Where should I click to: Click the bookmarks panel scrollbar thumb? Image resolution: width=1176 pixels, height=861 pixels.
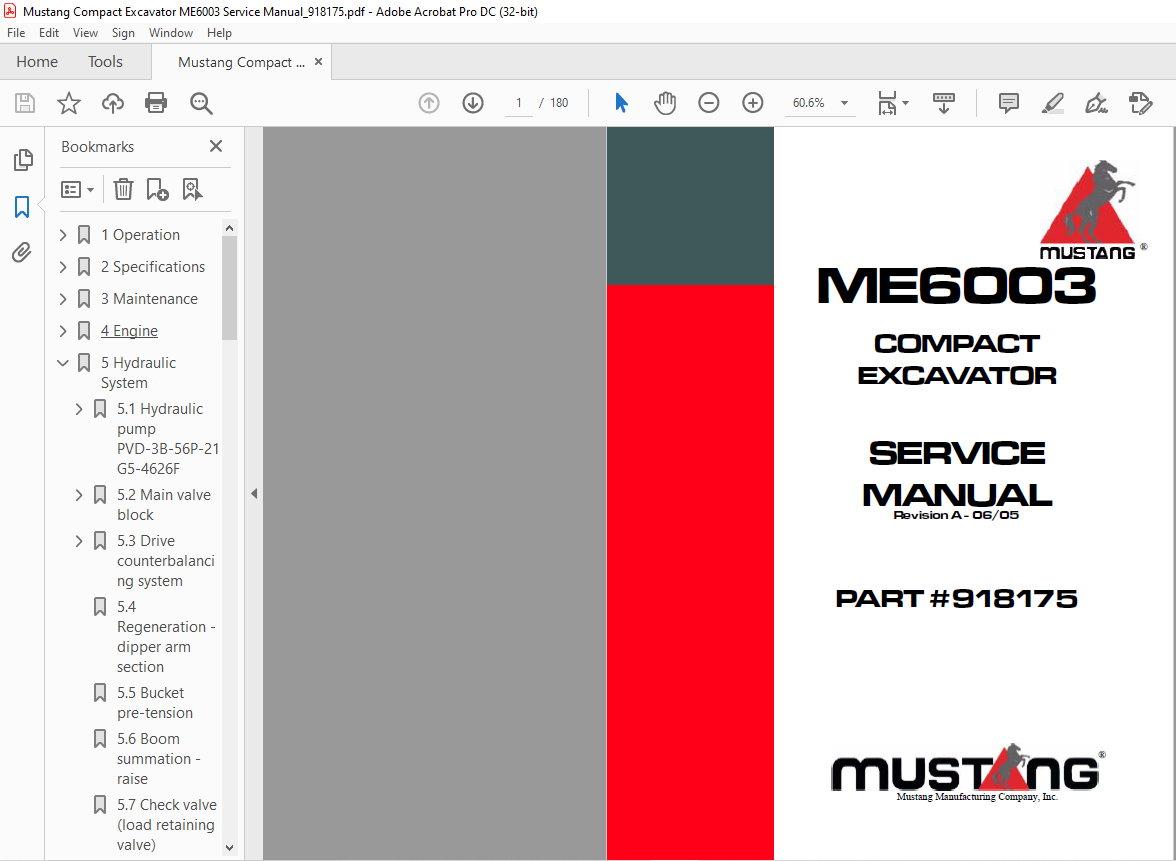(230, 288)
